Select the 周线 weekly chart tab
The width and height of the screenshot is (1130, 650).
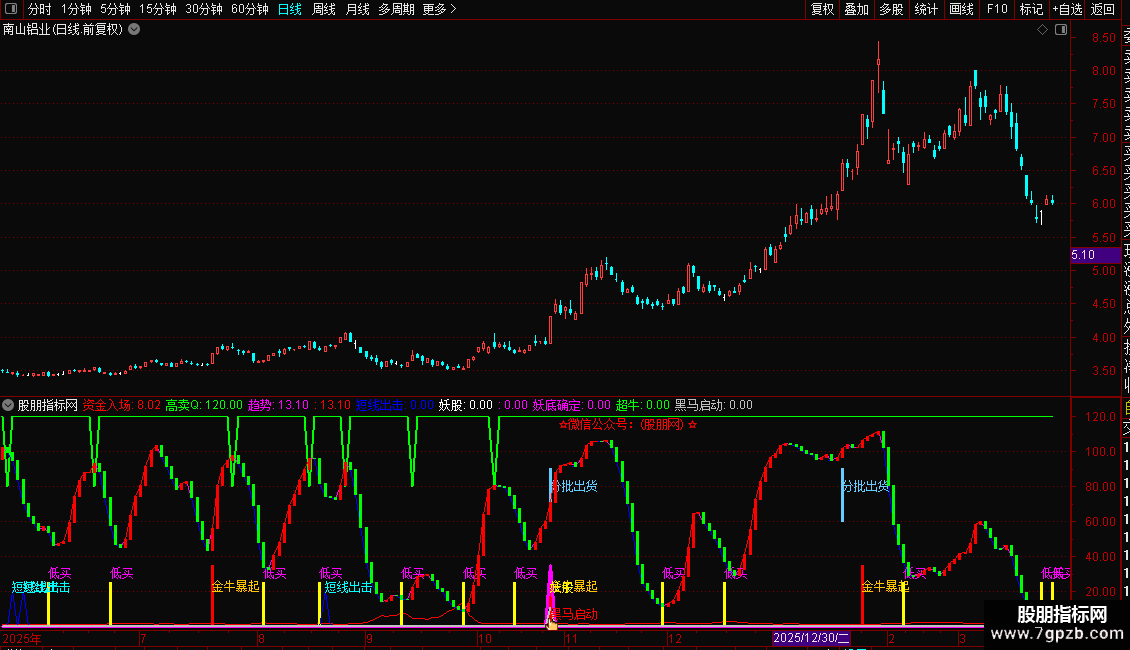[324, 9]
